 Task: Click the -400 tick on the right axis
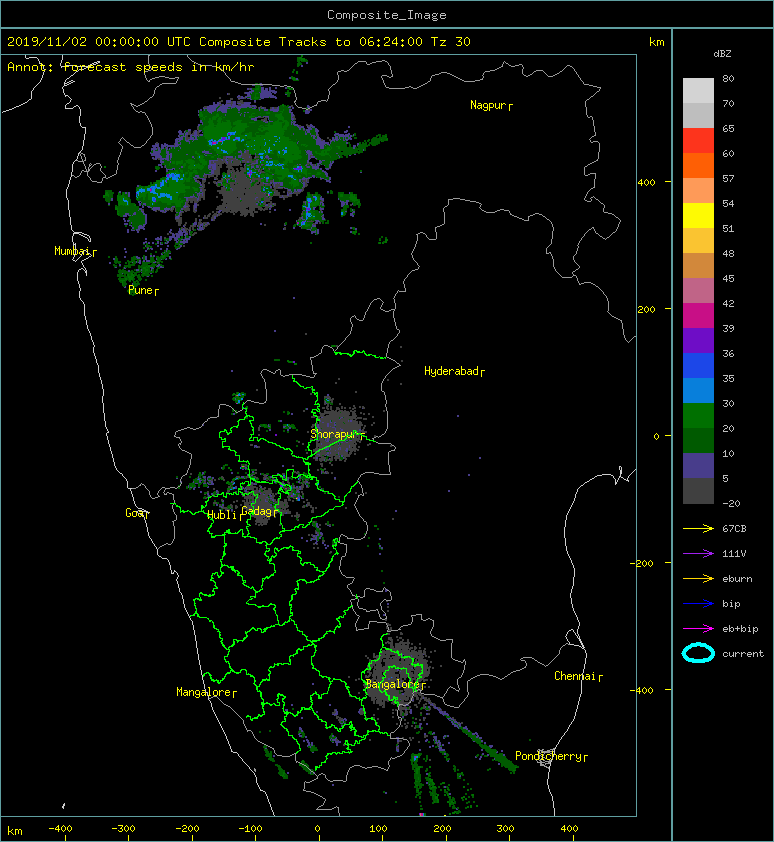(642, 690)
